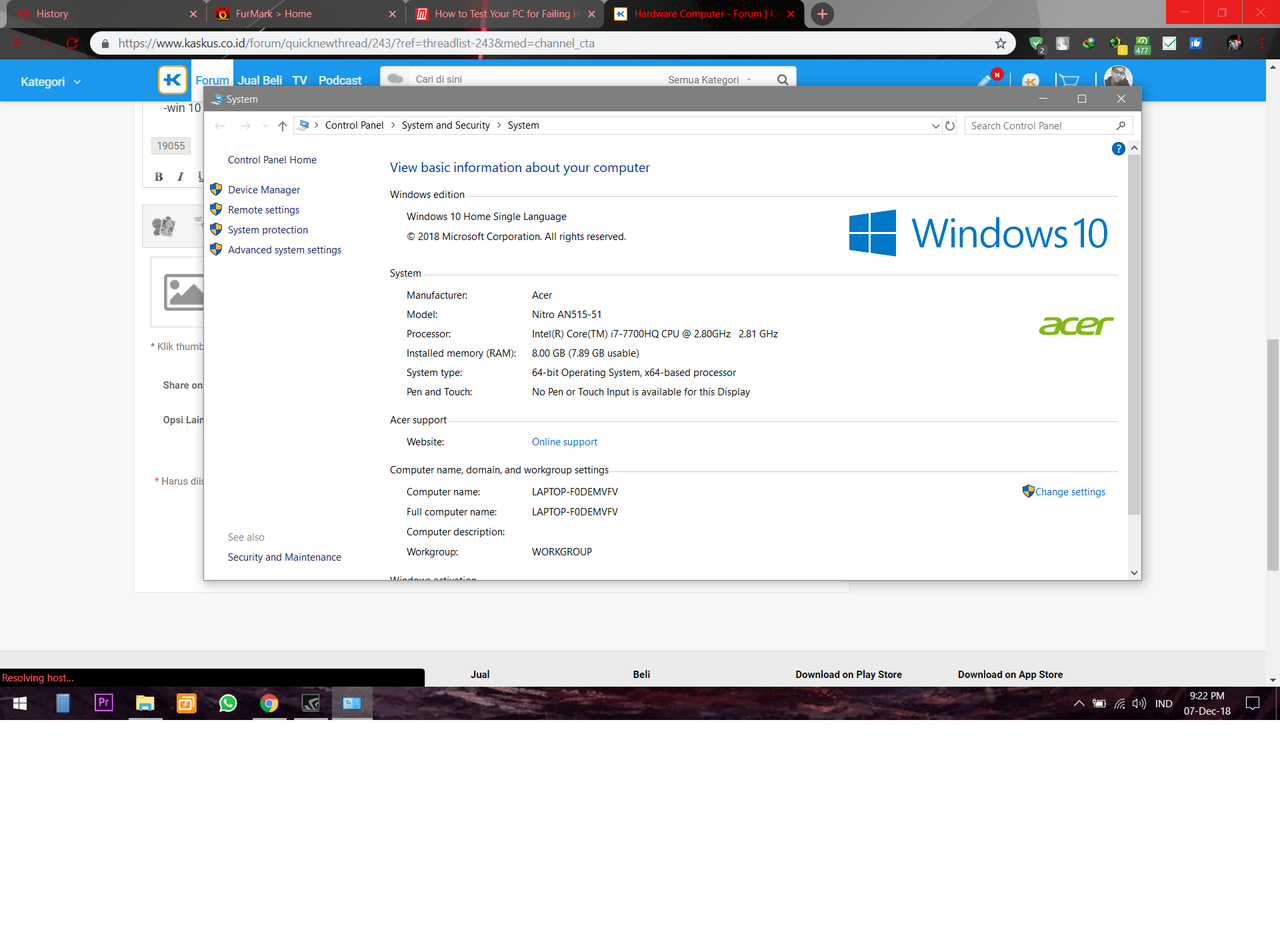Click Kaskus search magnifier icon
Image resolution: width=1280 pixels, height=926 pixels.
click(x=782, y=80)
